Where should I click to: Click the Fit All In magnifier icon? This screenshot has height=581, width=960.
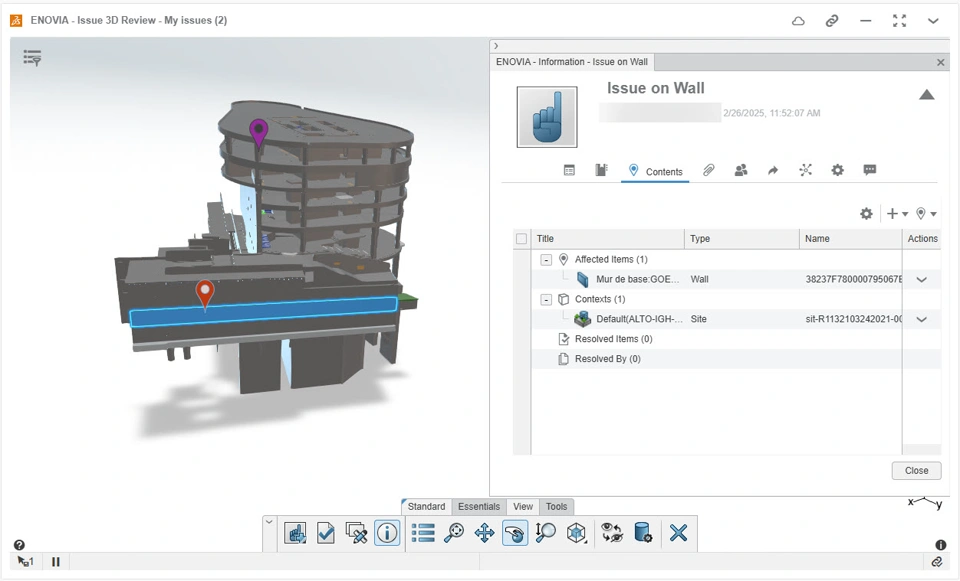click(454, 533)
